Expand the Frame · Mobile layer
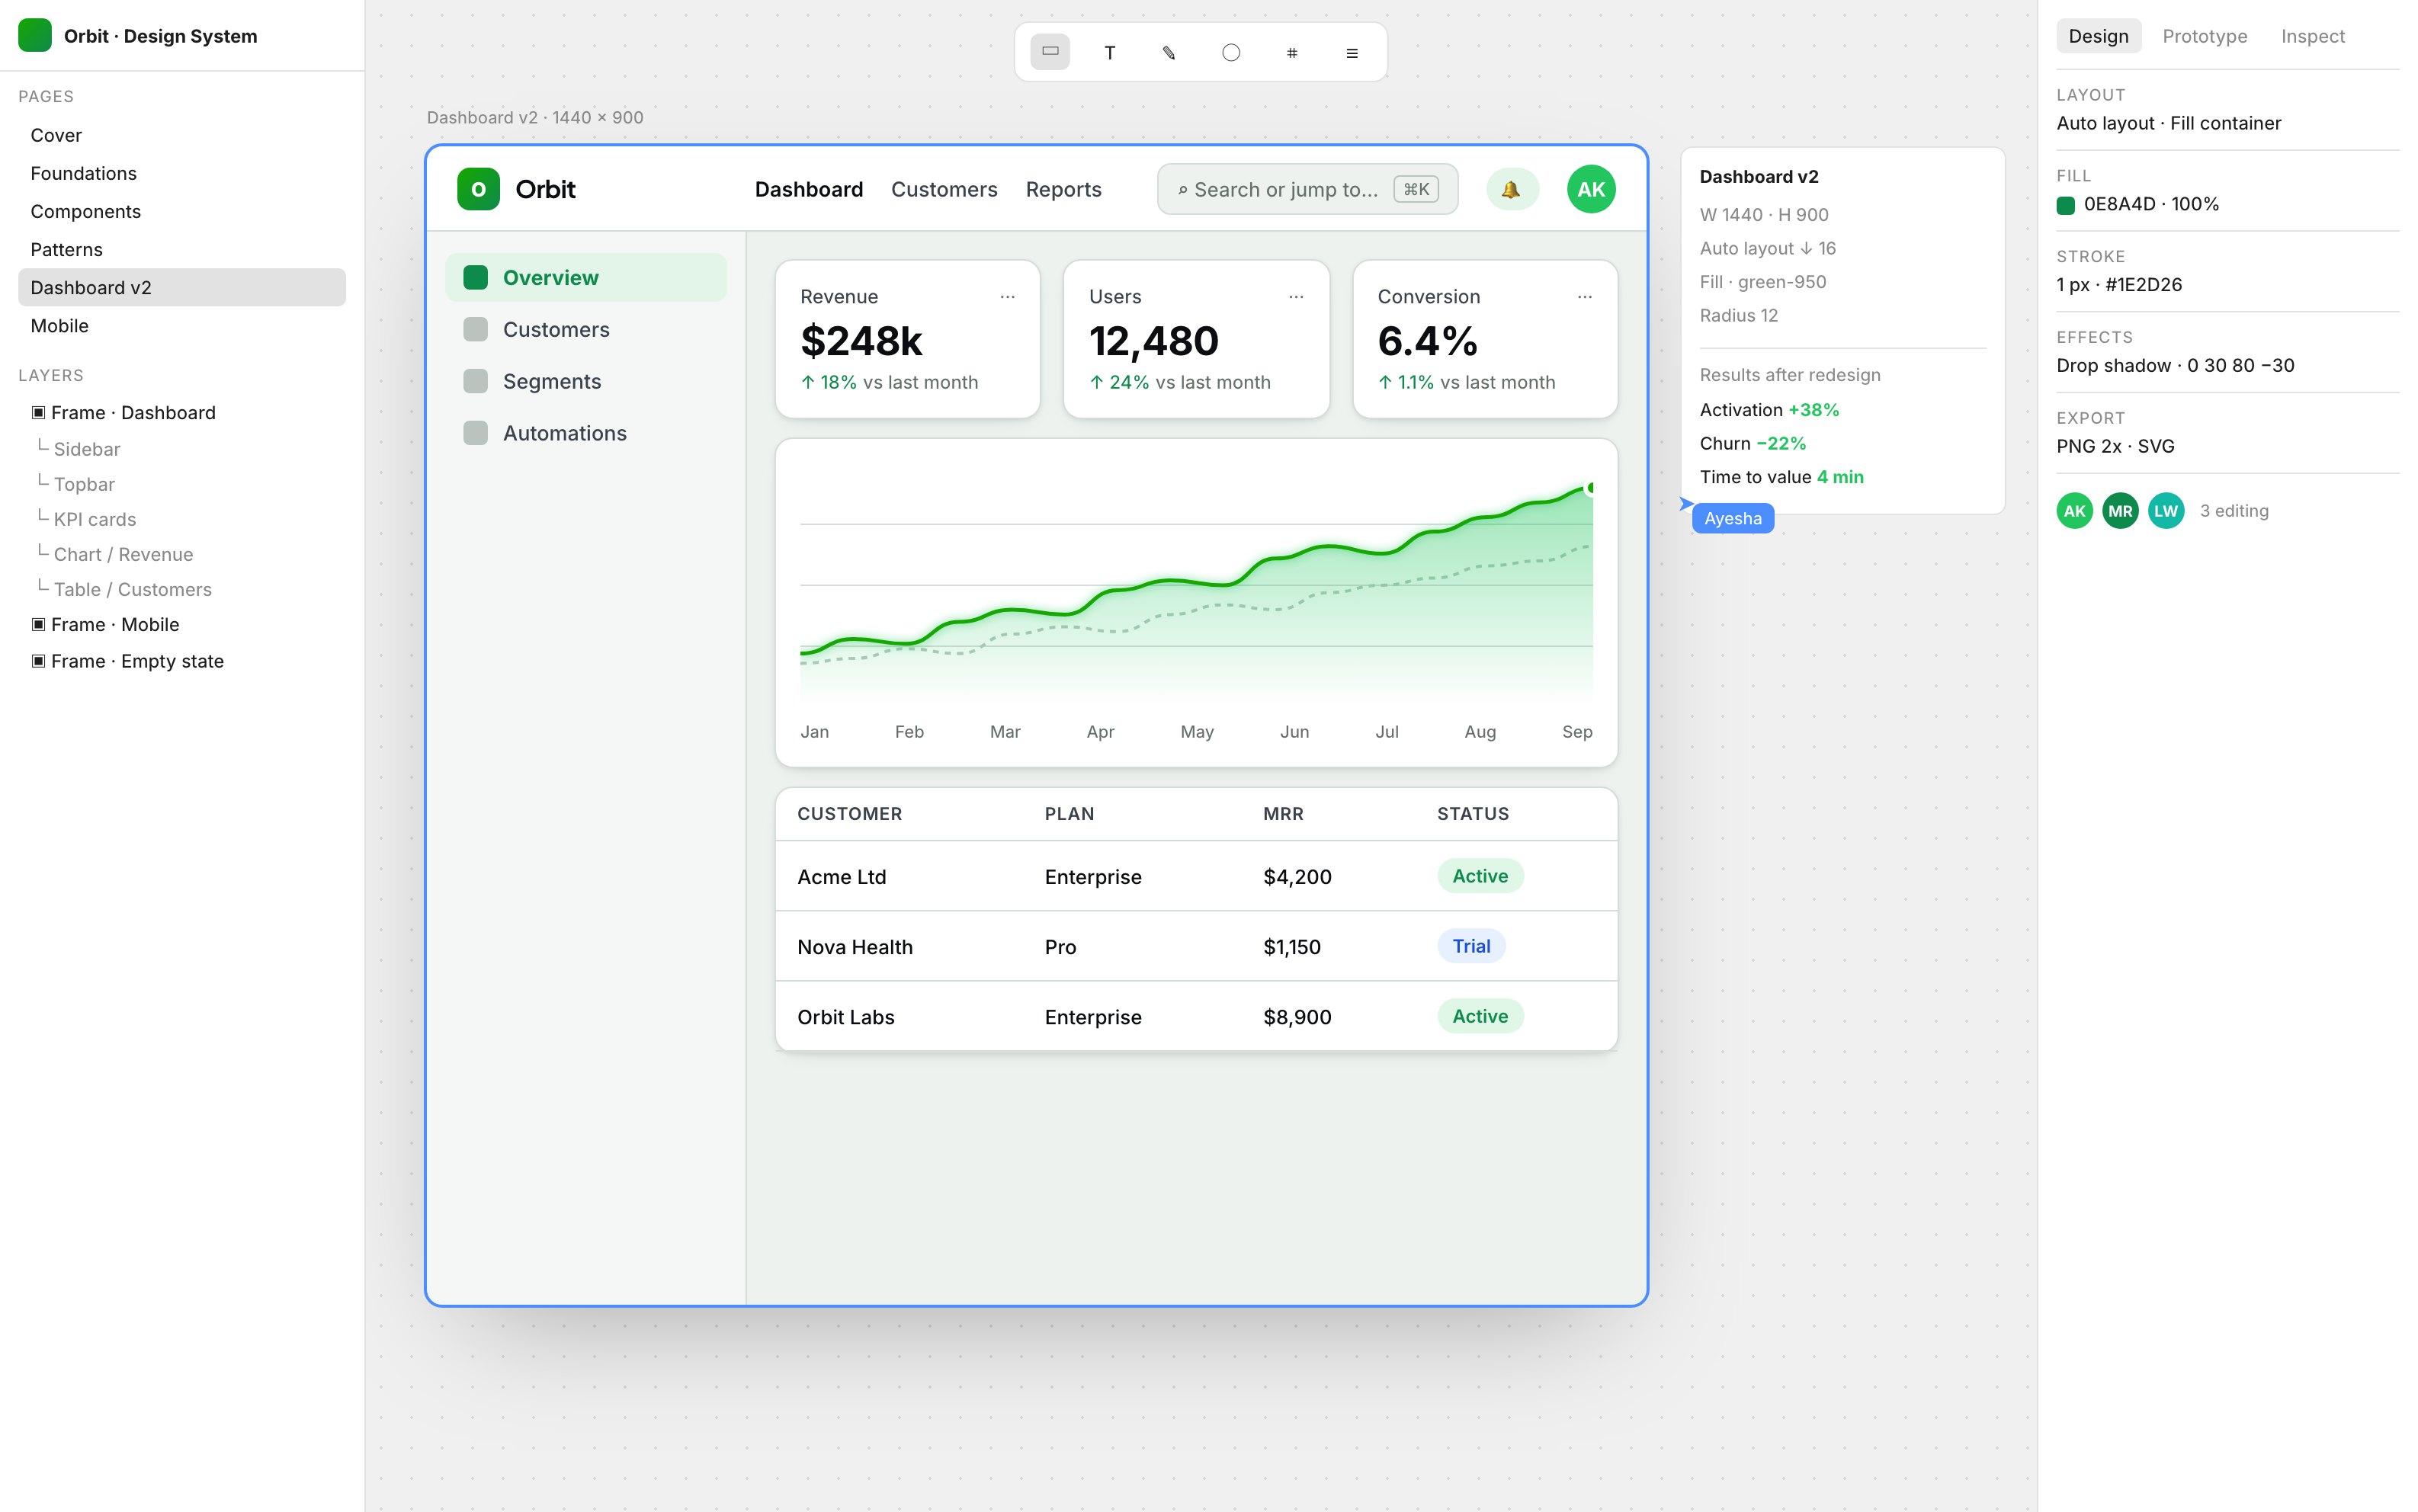 [x=38, y=624]
